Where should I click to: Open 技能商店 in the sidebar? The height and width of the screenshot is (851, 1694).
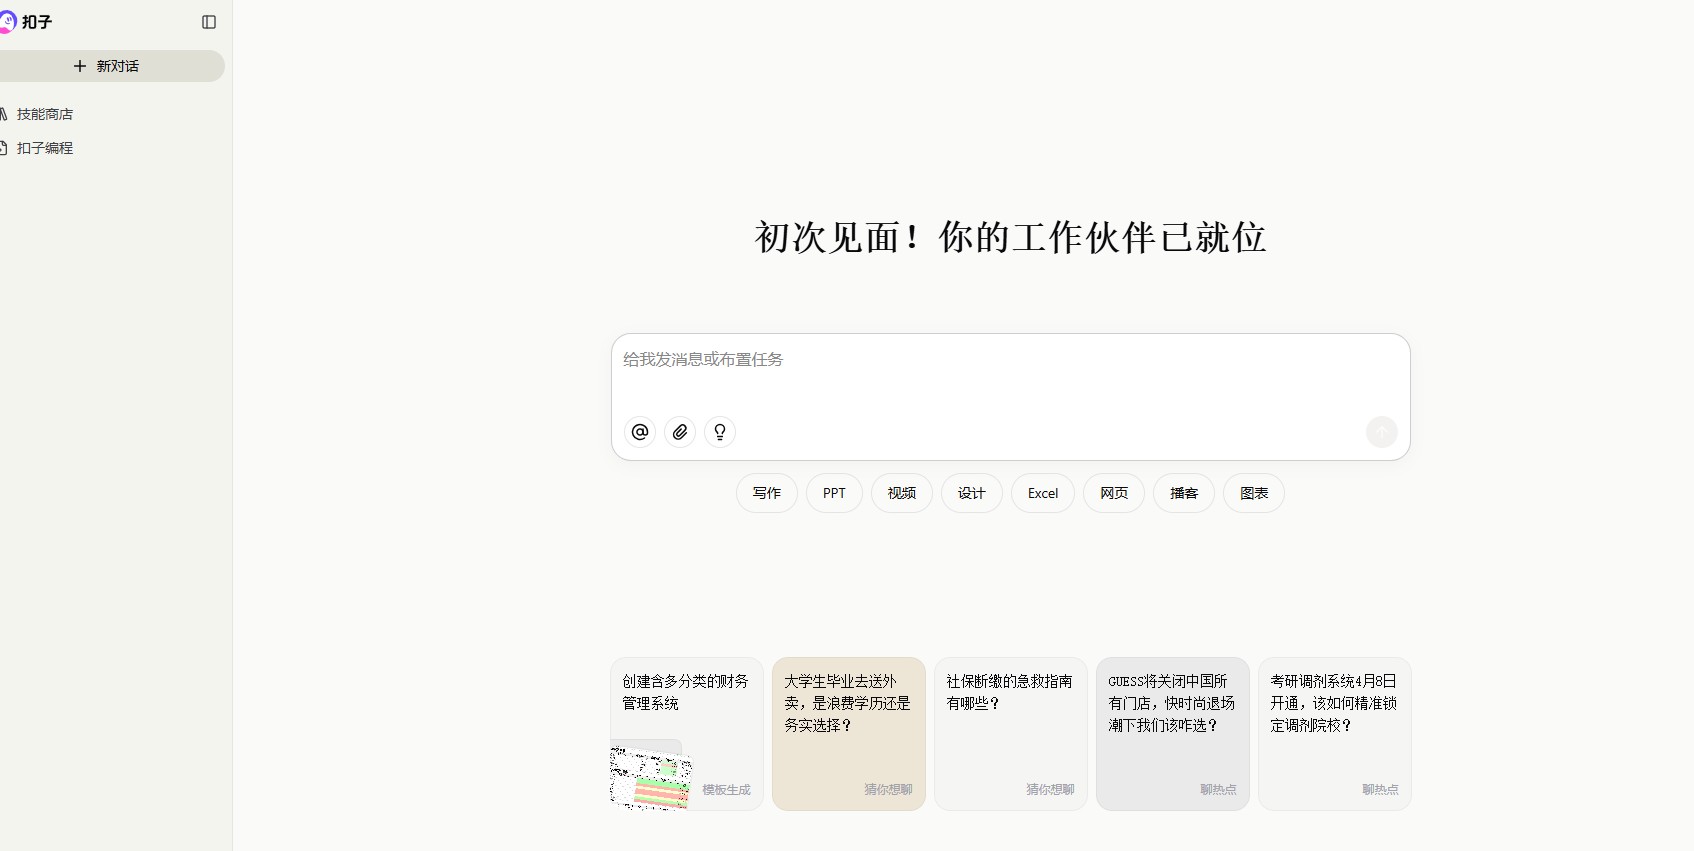click(x=45, y=114)
